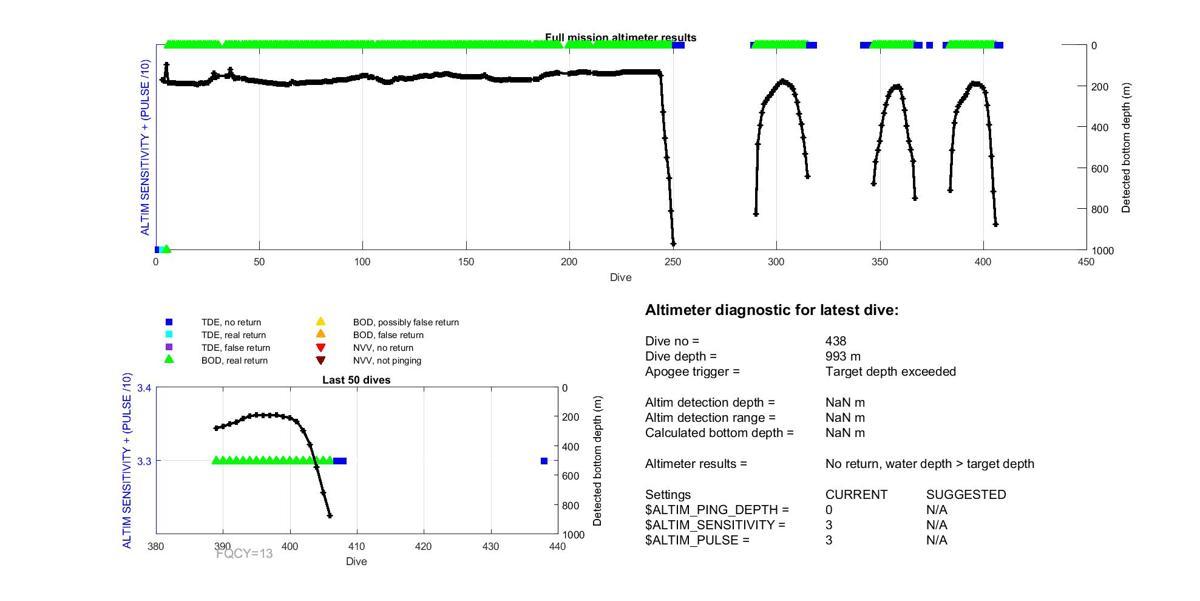The height and width of the screenshot is (601, 1200).
Task: Click the legend label 'BOD, real return'
Action: pos(235,360)
